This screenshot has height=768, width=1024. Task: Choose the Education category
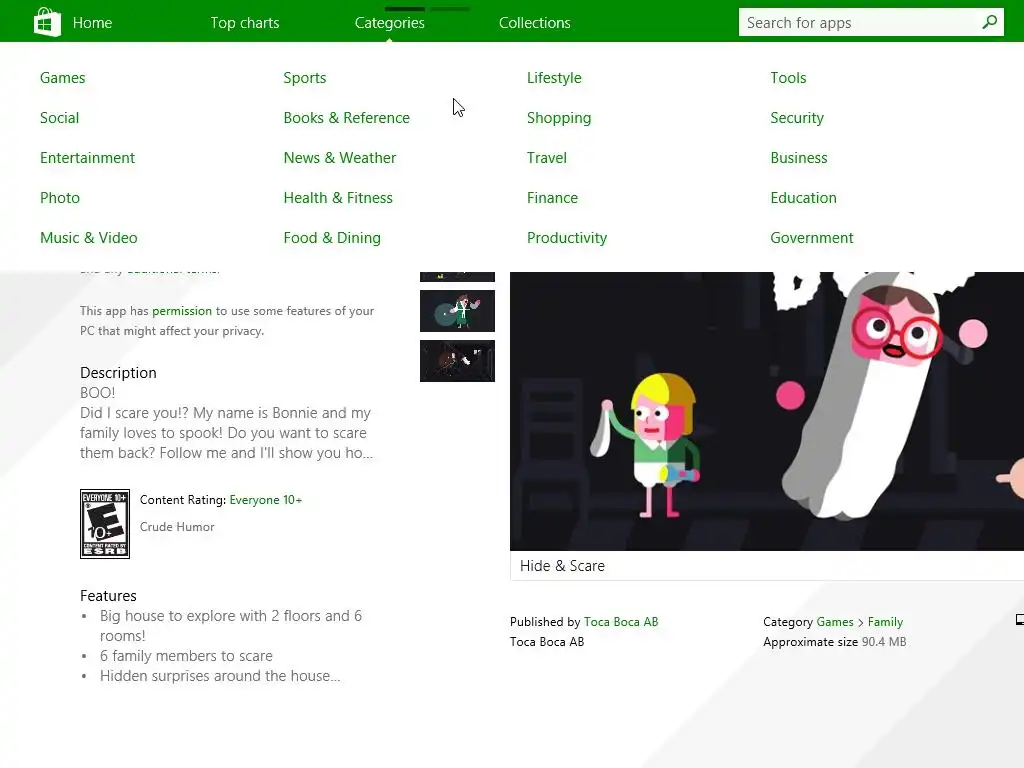pyautogui.click(x=803, y=198)
